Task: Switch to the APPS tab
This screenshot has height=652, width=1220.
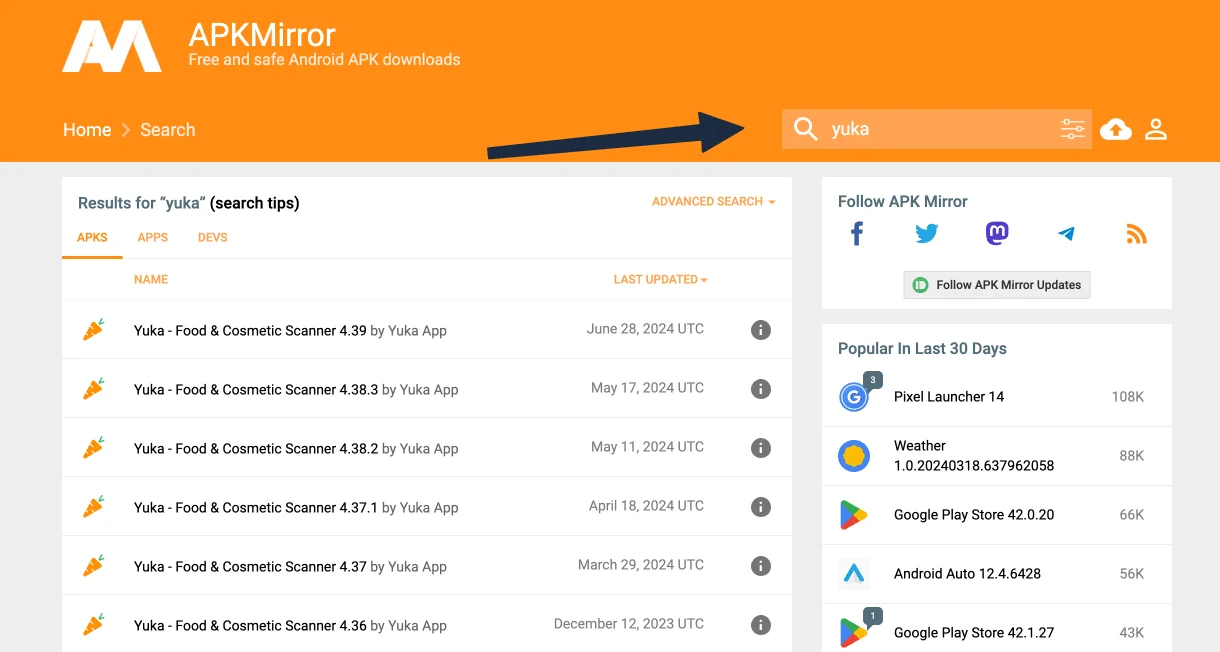Action: tap(153, 238)
